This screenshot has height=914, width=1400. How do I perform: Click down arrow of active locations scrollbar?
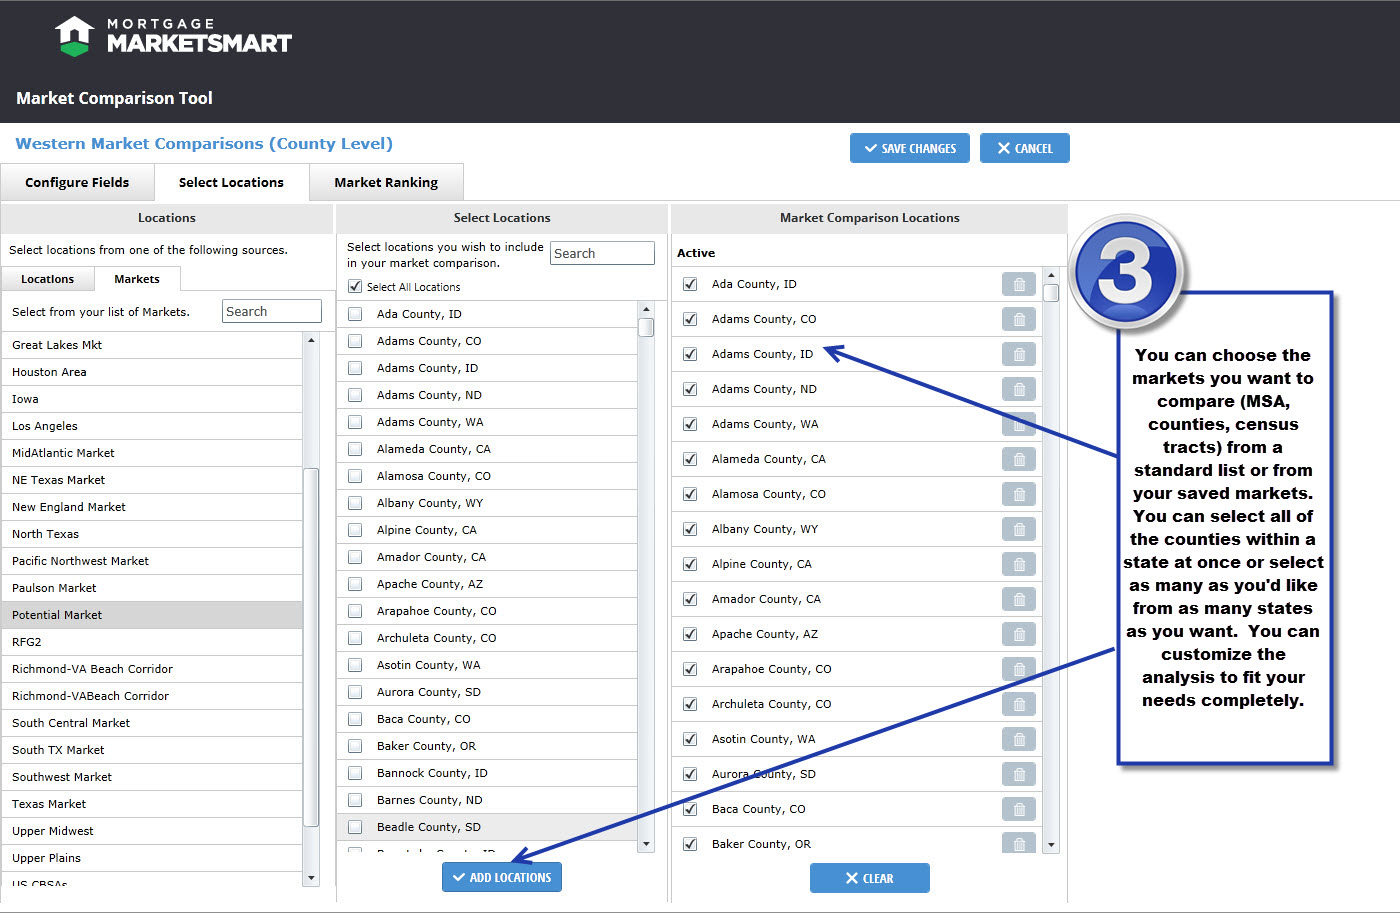[1051, 845]
